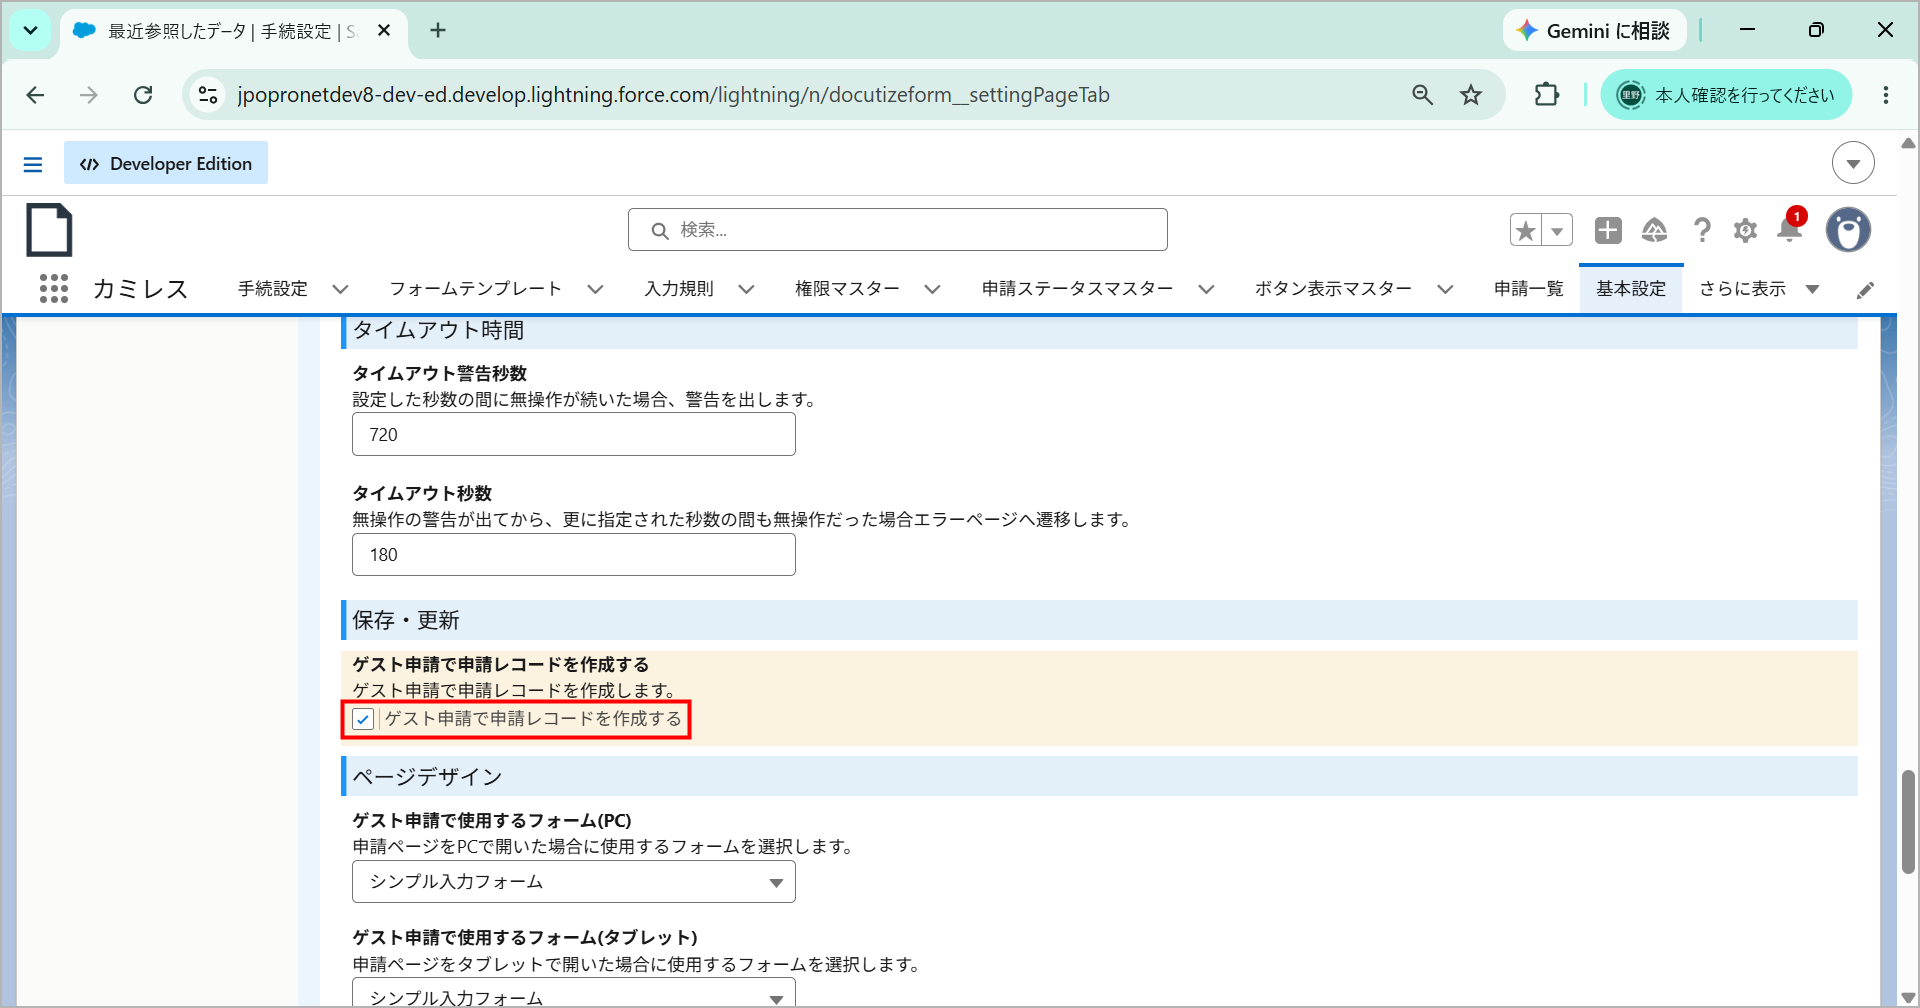This screenshot has height=1008, width=1920.
Task: Open the ボタン表示マスター tab
Action: [x=1333, y=289]
